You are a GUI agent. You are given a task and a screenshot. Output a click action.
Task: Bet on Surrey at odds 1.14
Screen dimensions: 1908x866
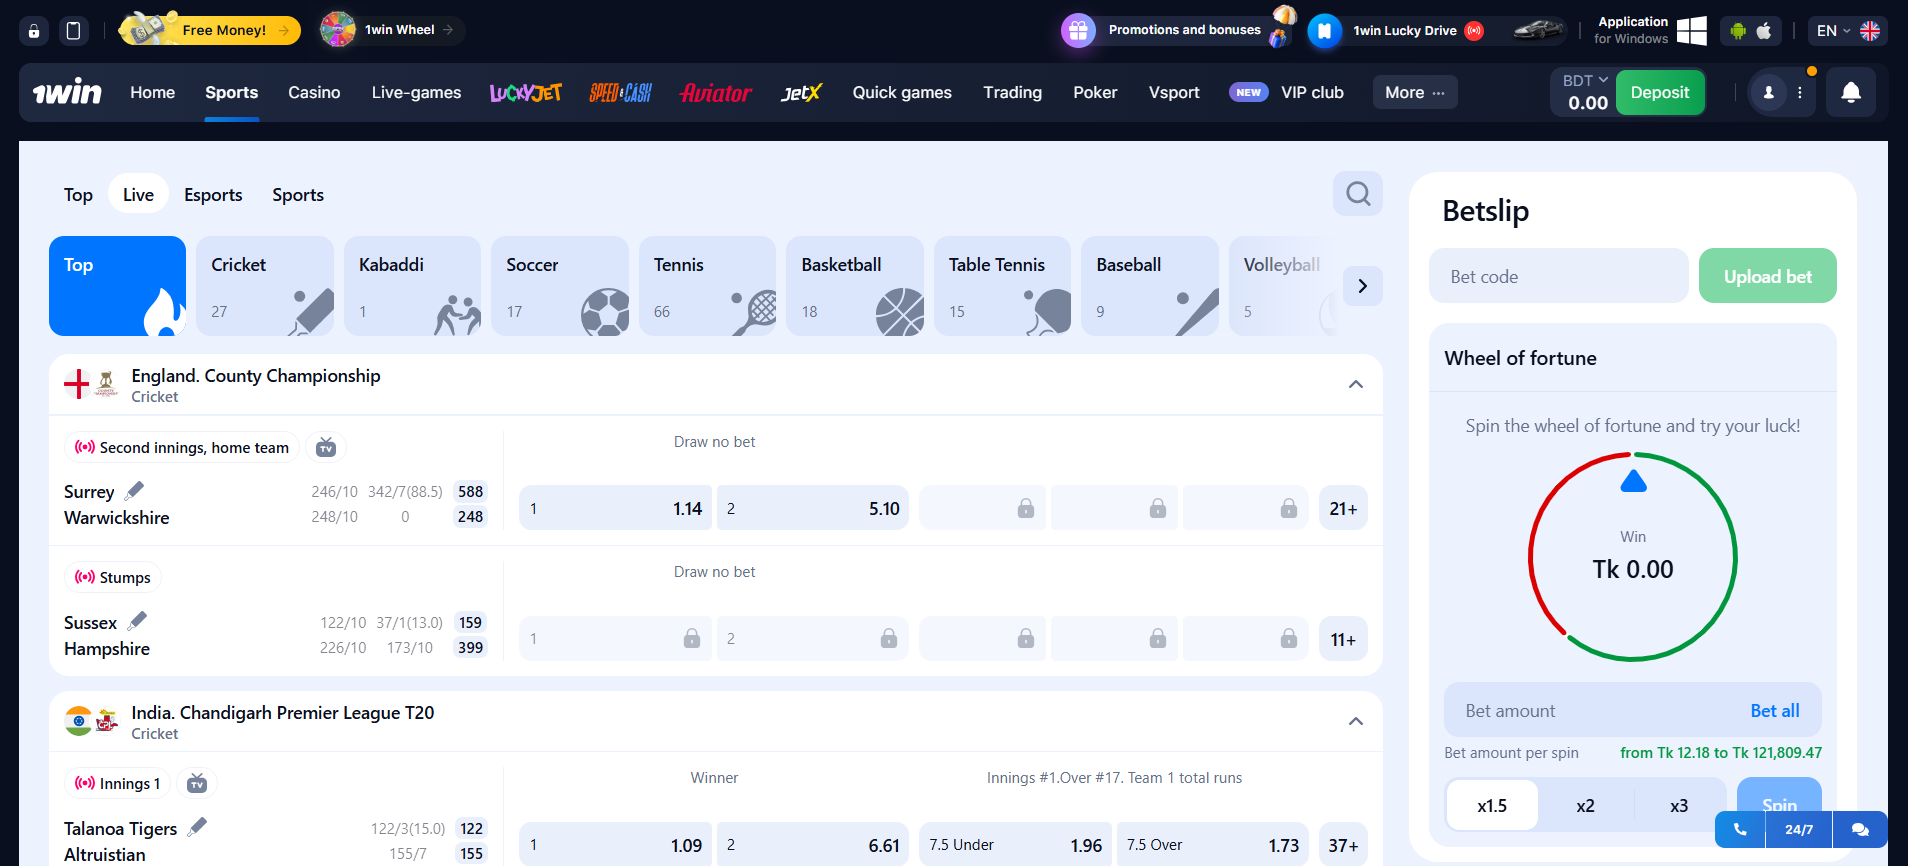point(615,508)
